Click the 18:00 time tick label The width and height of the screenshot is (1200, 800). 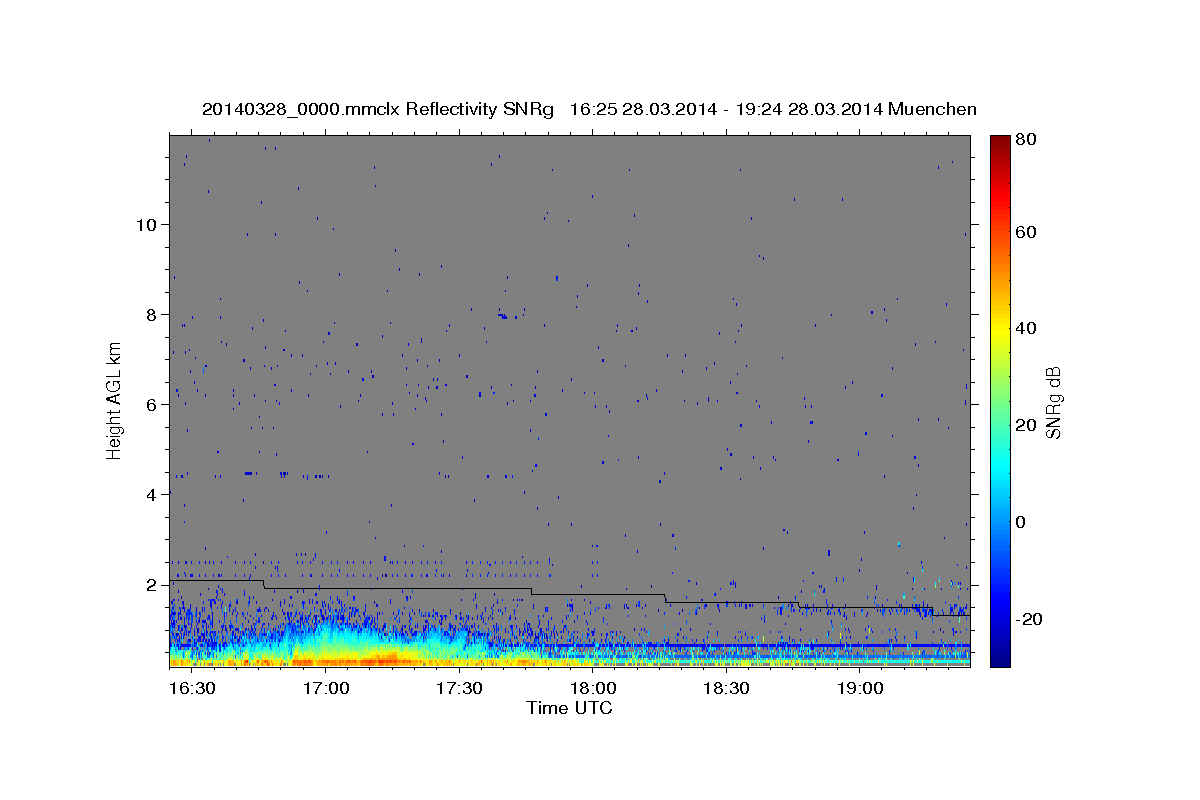593,689
